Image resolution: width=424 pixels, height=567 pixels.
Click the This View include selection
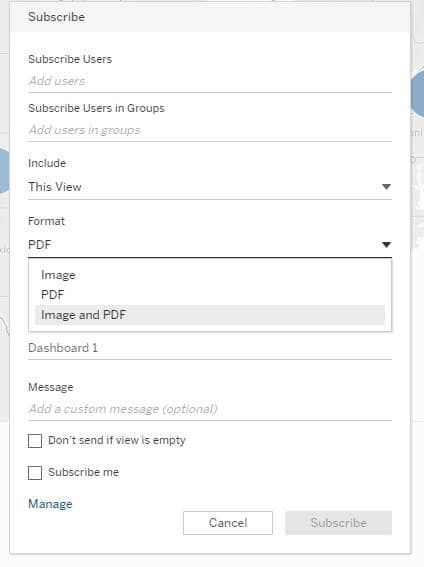[x=55, y=187]
